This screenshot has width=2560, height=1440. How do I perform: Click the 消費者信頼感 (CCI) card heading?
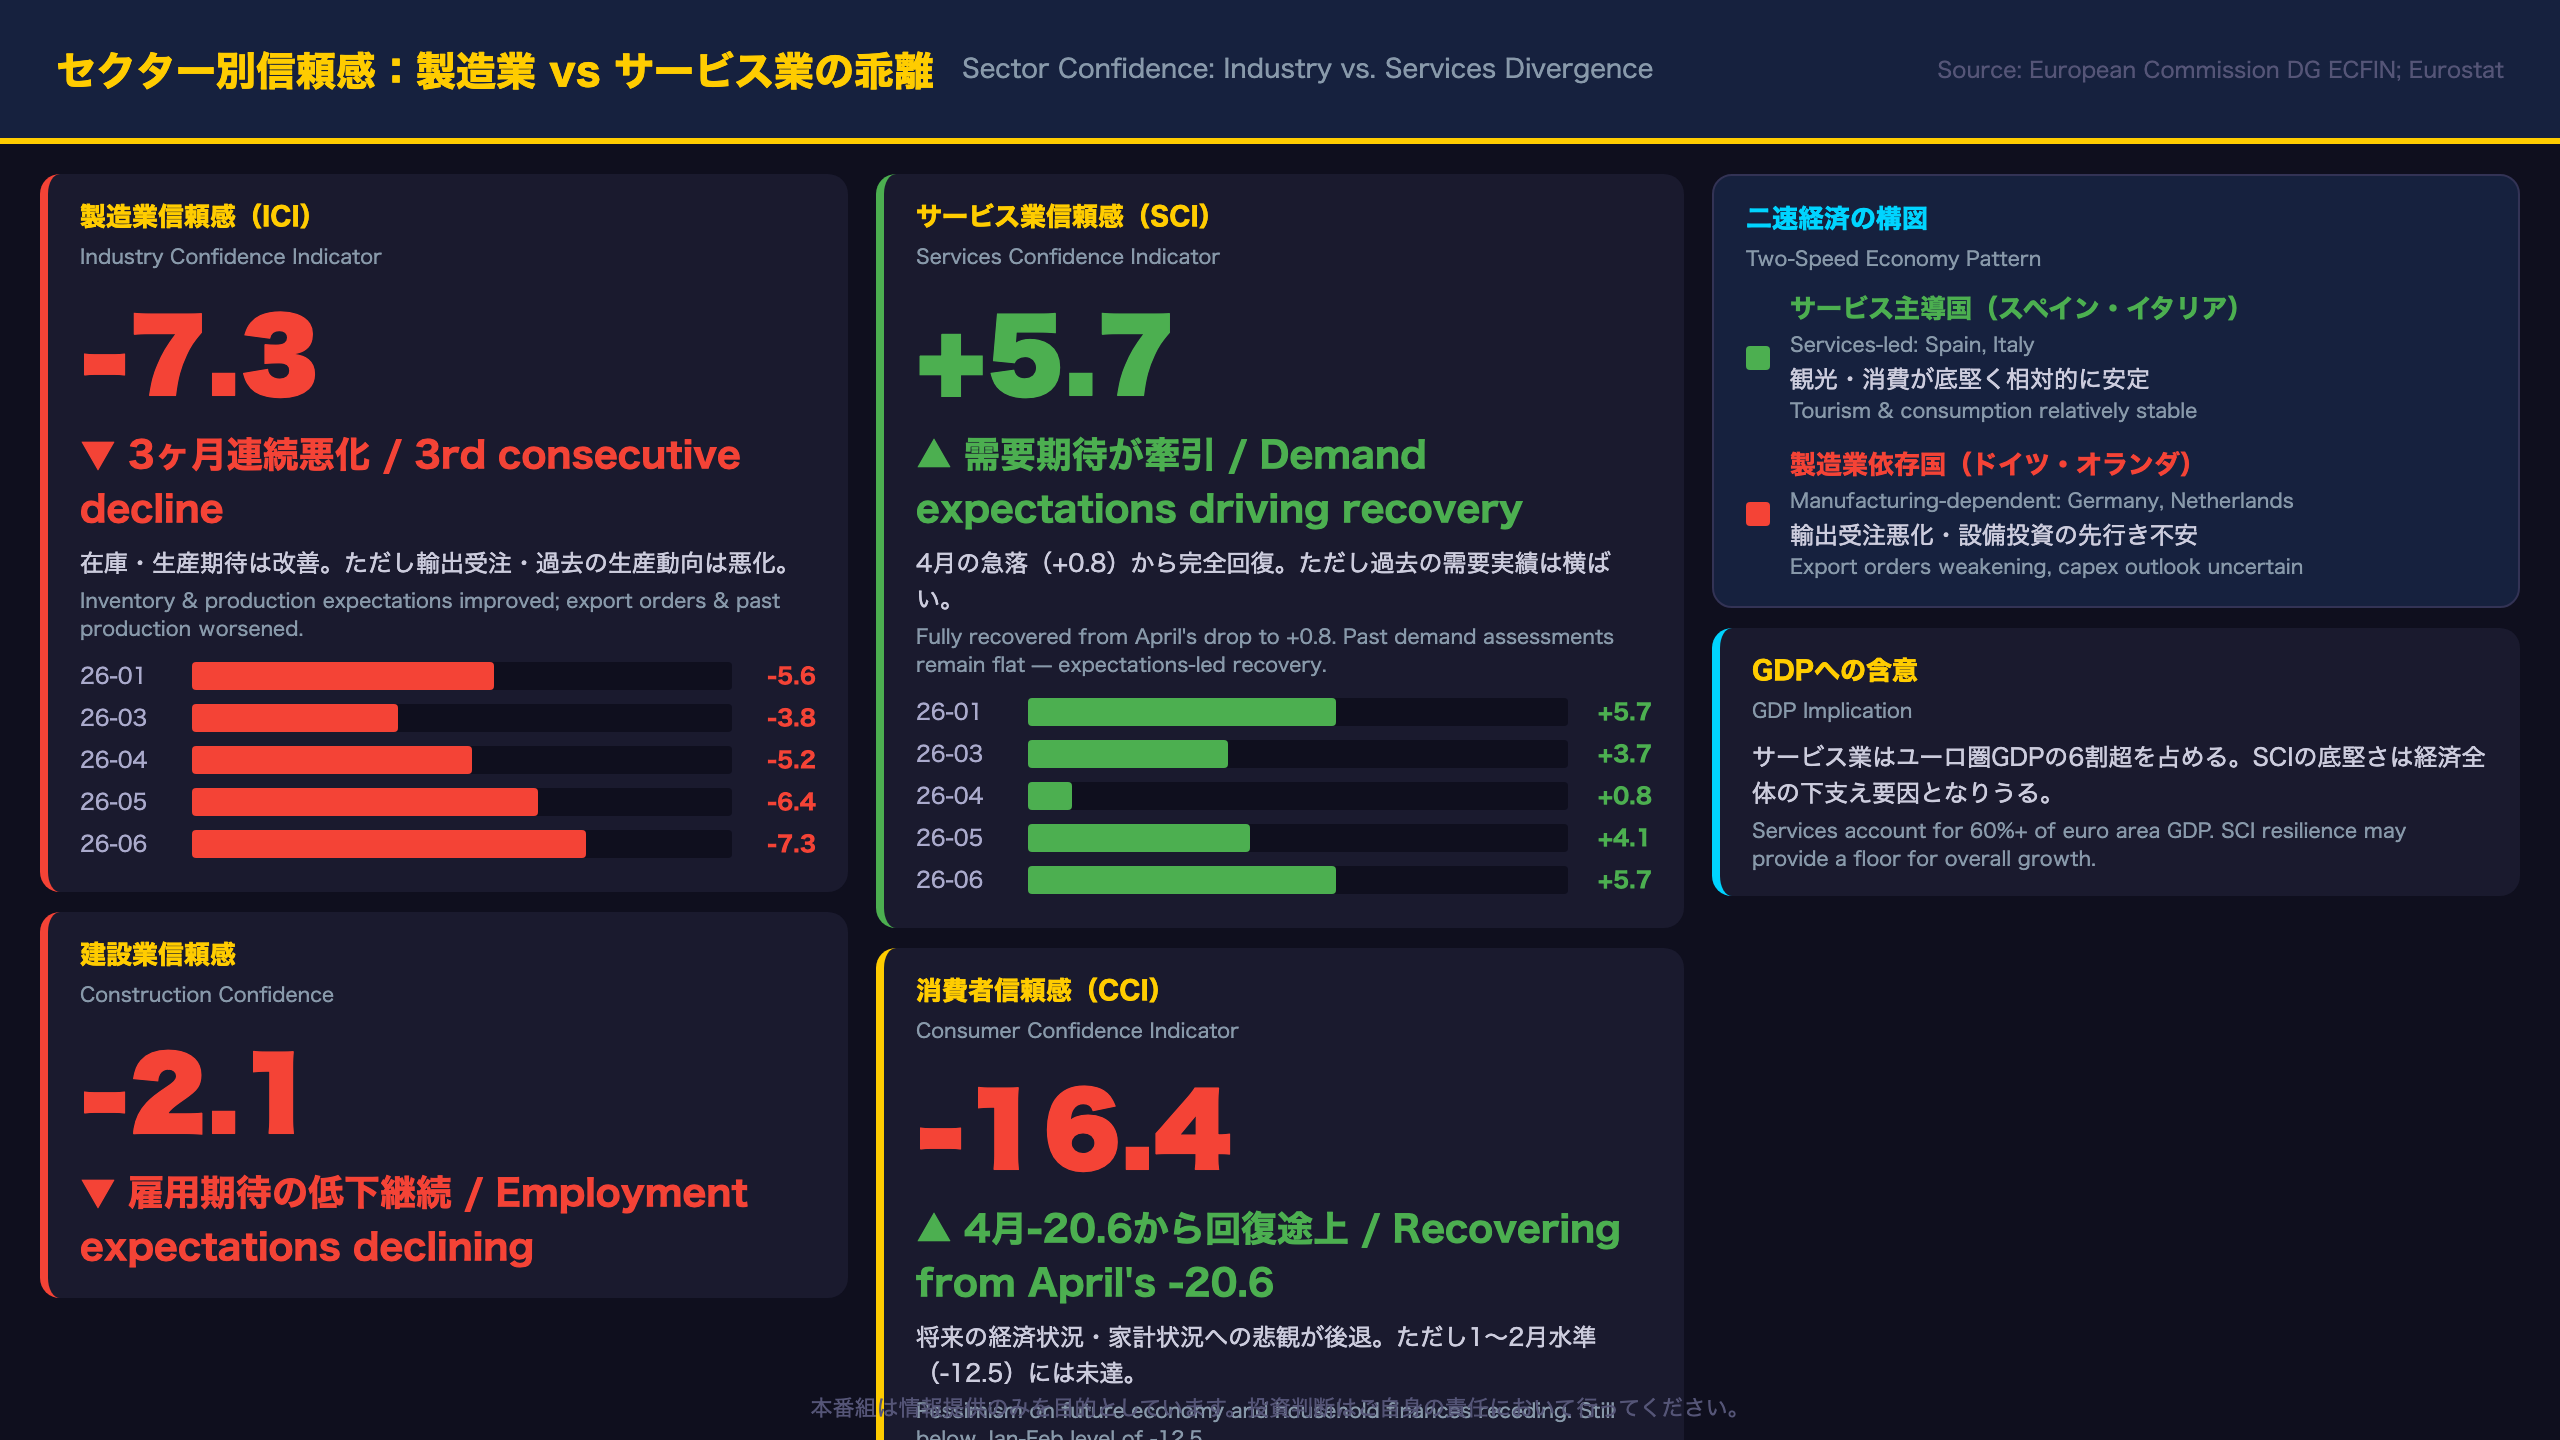tap(1038, 990)
